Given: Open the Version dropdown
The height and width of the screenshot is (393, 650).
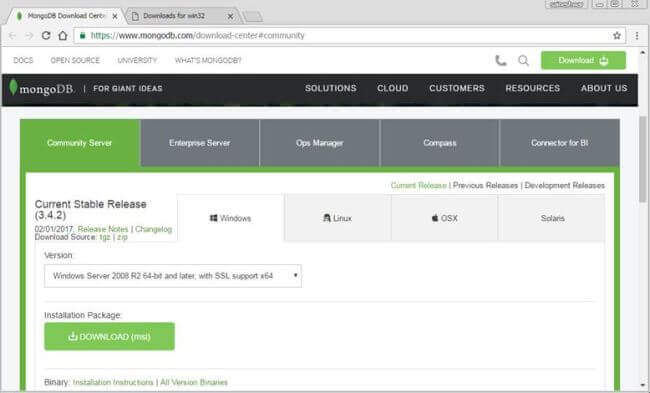Looking at the screenshot, I should pos(173,276).
